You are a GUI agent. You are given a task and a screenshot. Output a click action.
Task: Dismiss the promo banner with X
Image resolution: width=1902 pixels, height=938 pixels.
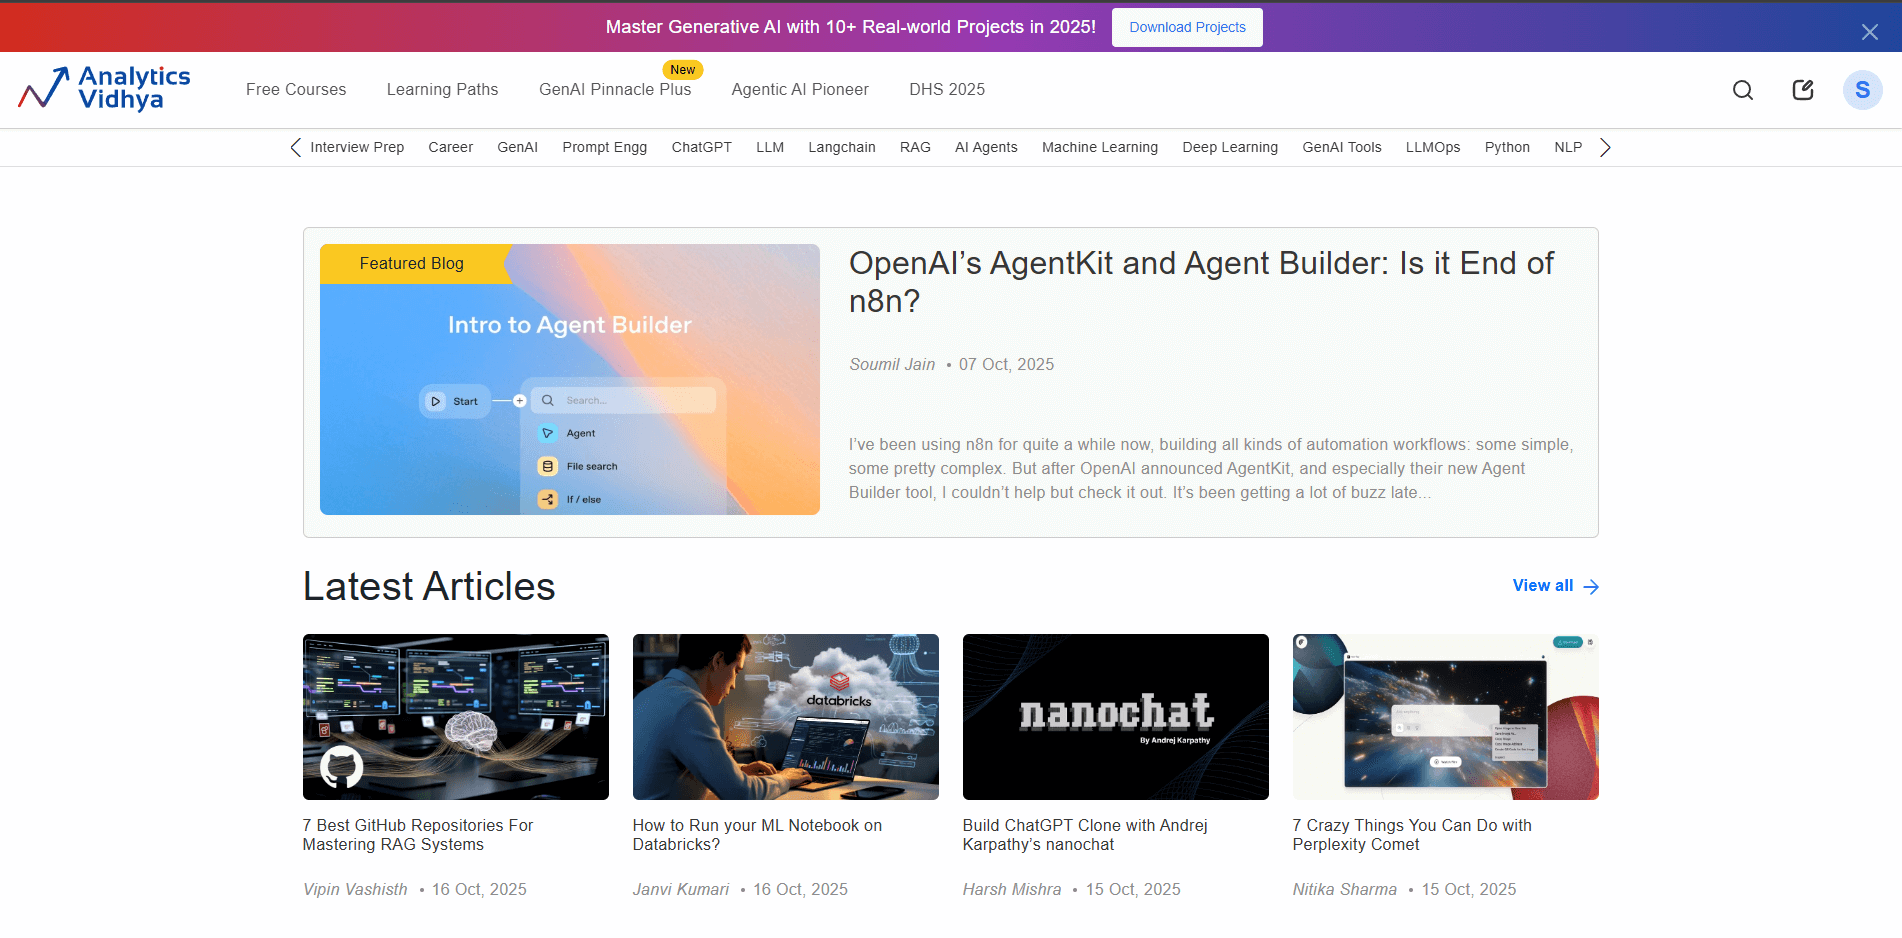point(1869,32)
